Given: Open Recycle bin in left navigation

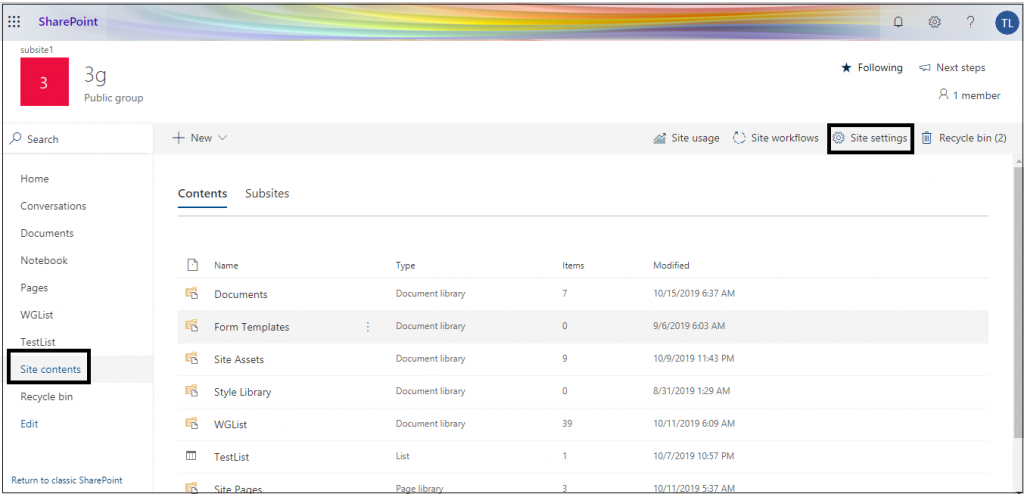Looking at the screenshot, I should [x=46, y=397].
